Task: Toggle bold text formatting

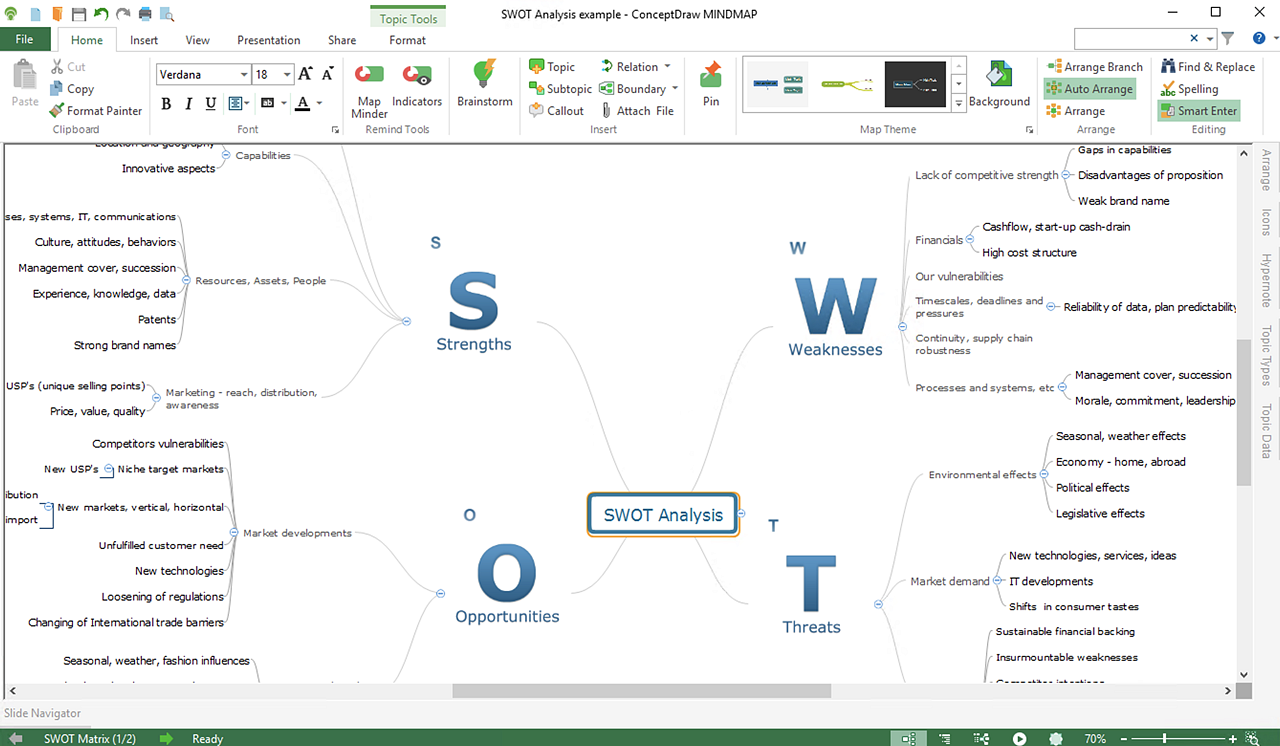Action: [x=166, y=103]
